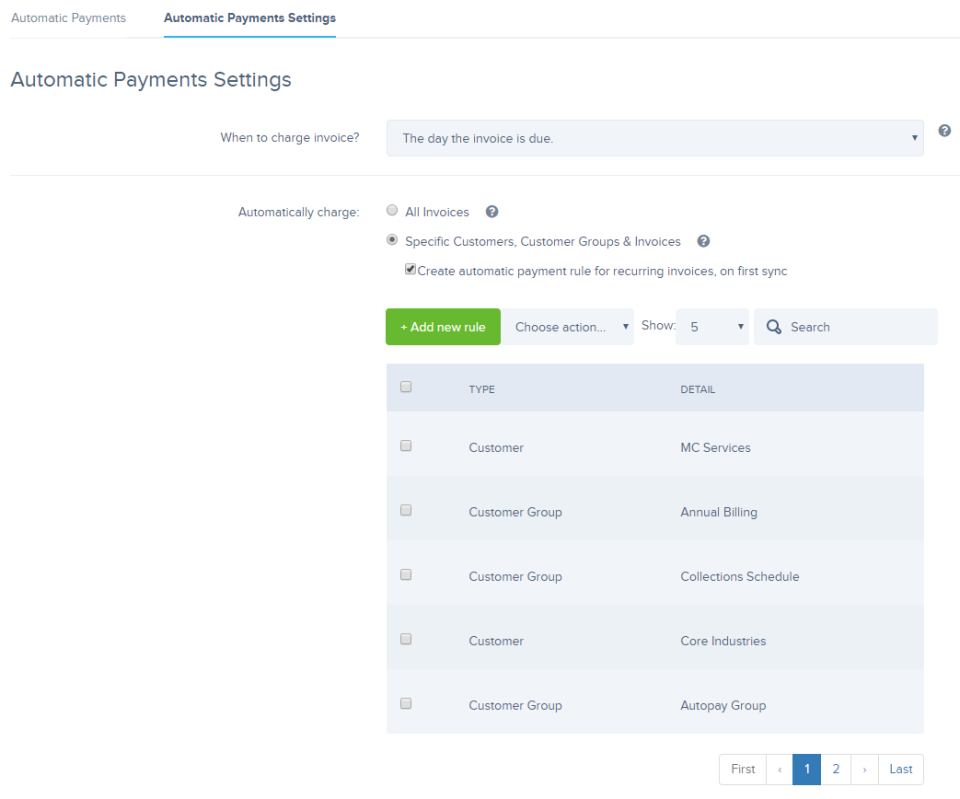Open help for when to charge invoice
This screenshot has width=960, height=799.
coord(944,130)
